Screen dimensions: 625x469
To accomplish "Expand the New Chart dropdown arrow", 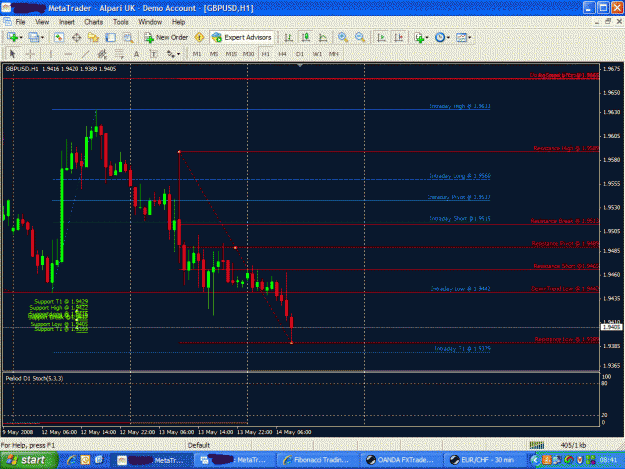I will click(21, 38).
